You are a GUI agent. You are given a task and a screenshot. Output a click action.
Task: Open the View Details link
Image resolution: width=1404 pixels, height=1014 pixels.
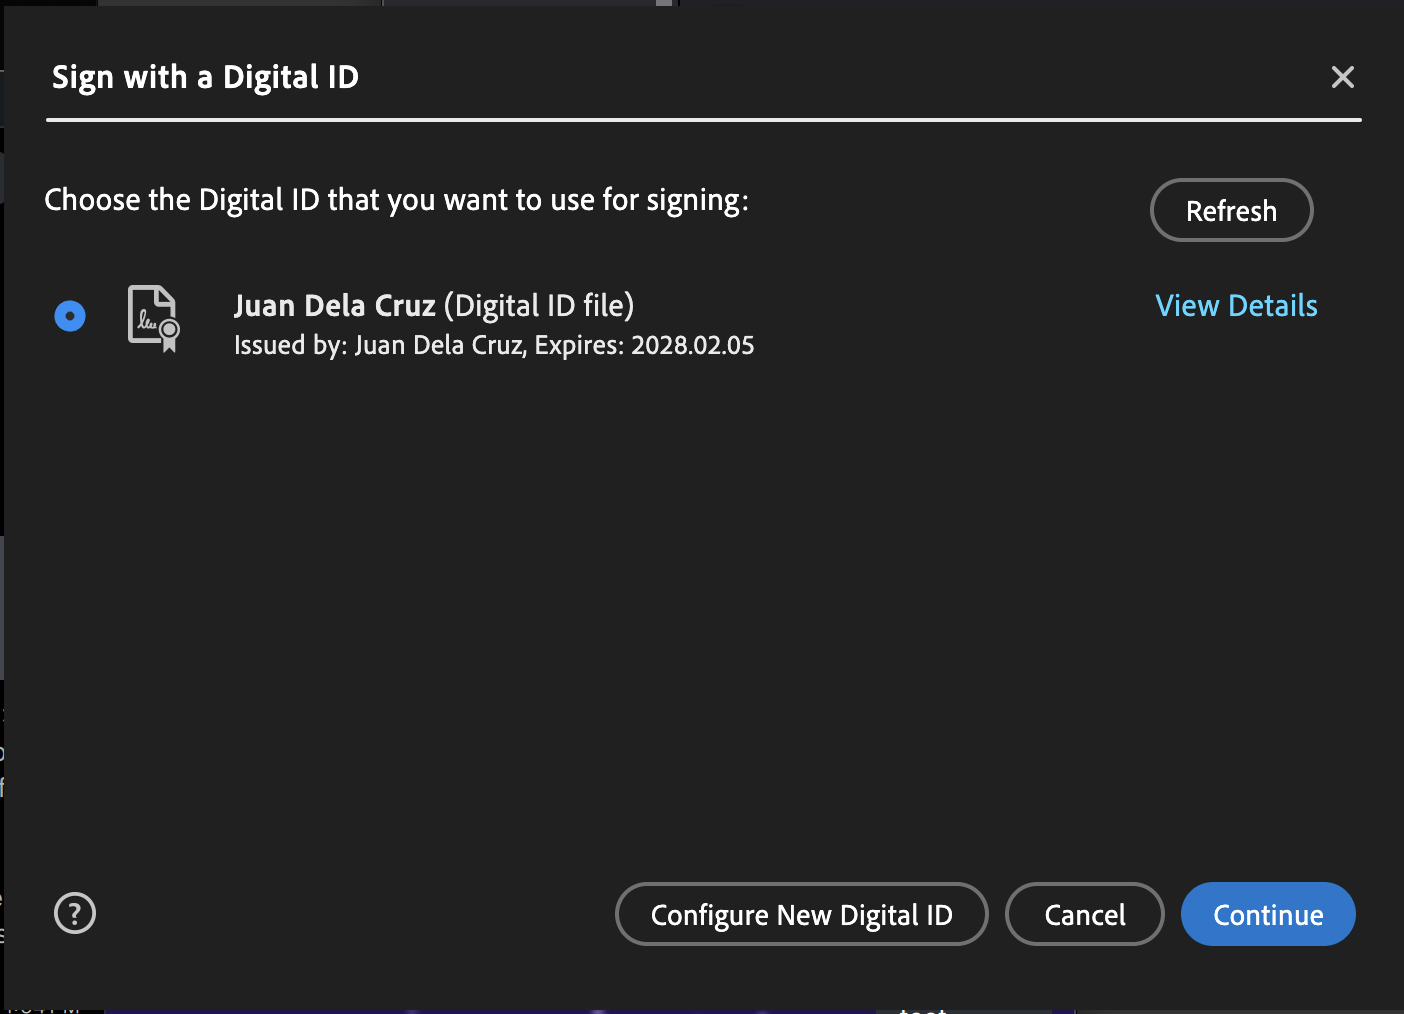coord(1236,305)
